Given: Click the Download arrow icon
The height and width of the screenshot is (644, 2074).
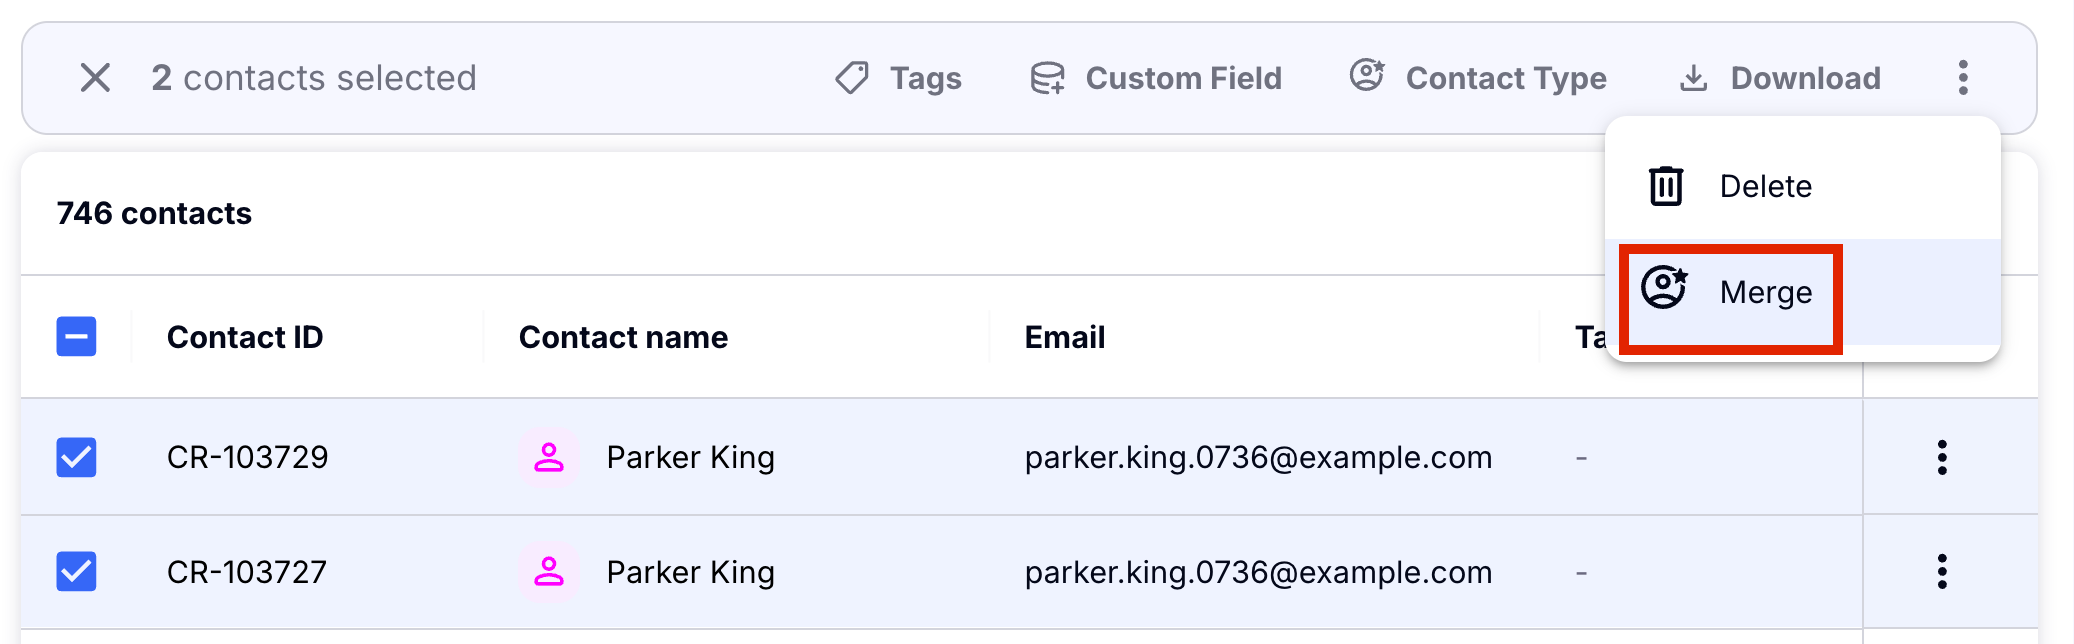Looking at the screenshot, I should [x=1693, y=78].
